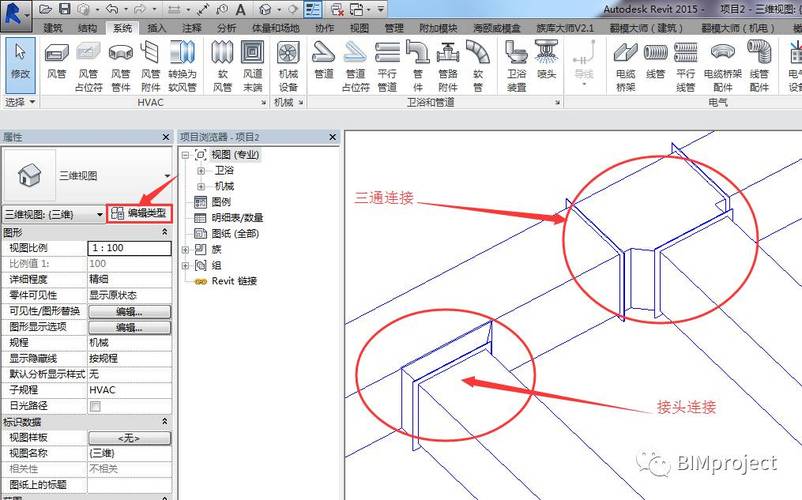Select 图纸 (全部) in project browser
The image size is (802, 500).
(x=235, y=234)
